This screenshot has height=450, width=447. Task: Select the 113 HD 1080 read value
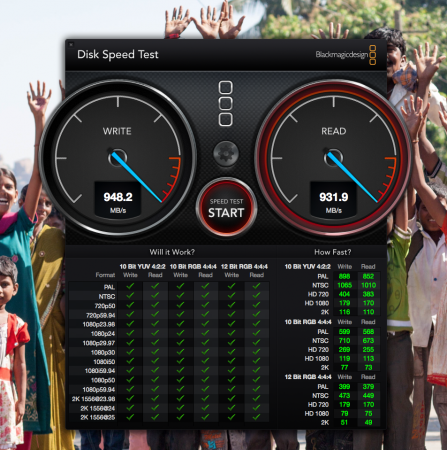click(368, 359)
